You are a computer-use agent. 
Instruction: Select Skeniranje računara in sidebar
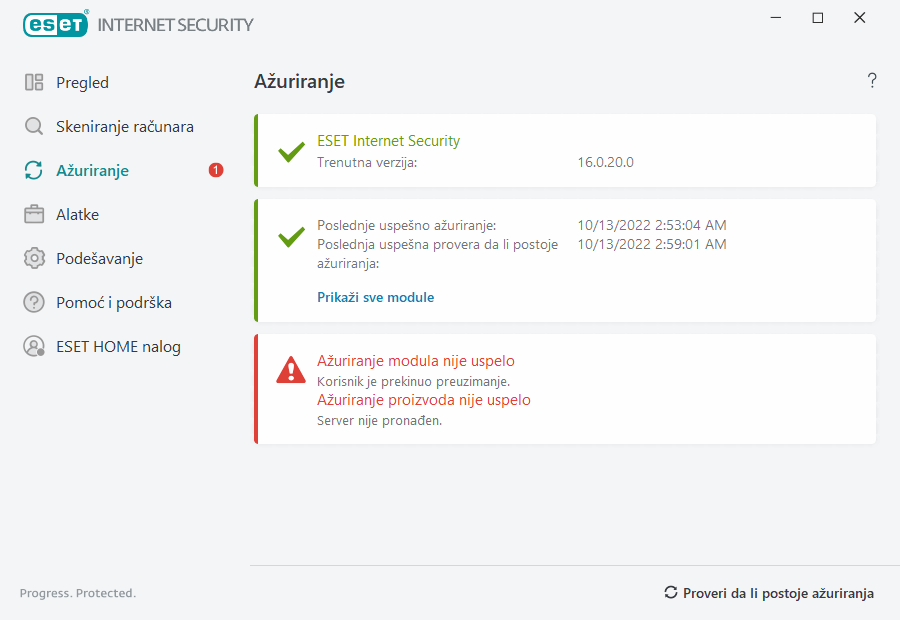(x=125, y=127)
